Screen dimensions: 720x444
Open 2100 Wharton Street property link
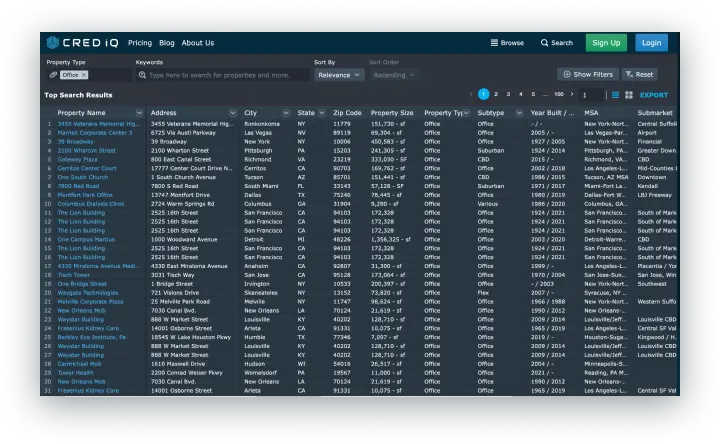point(86,151)
